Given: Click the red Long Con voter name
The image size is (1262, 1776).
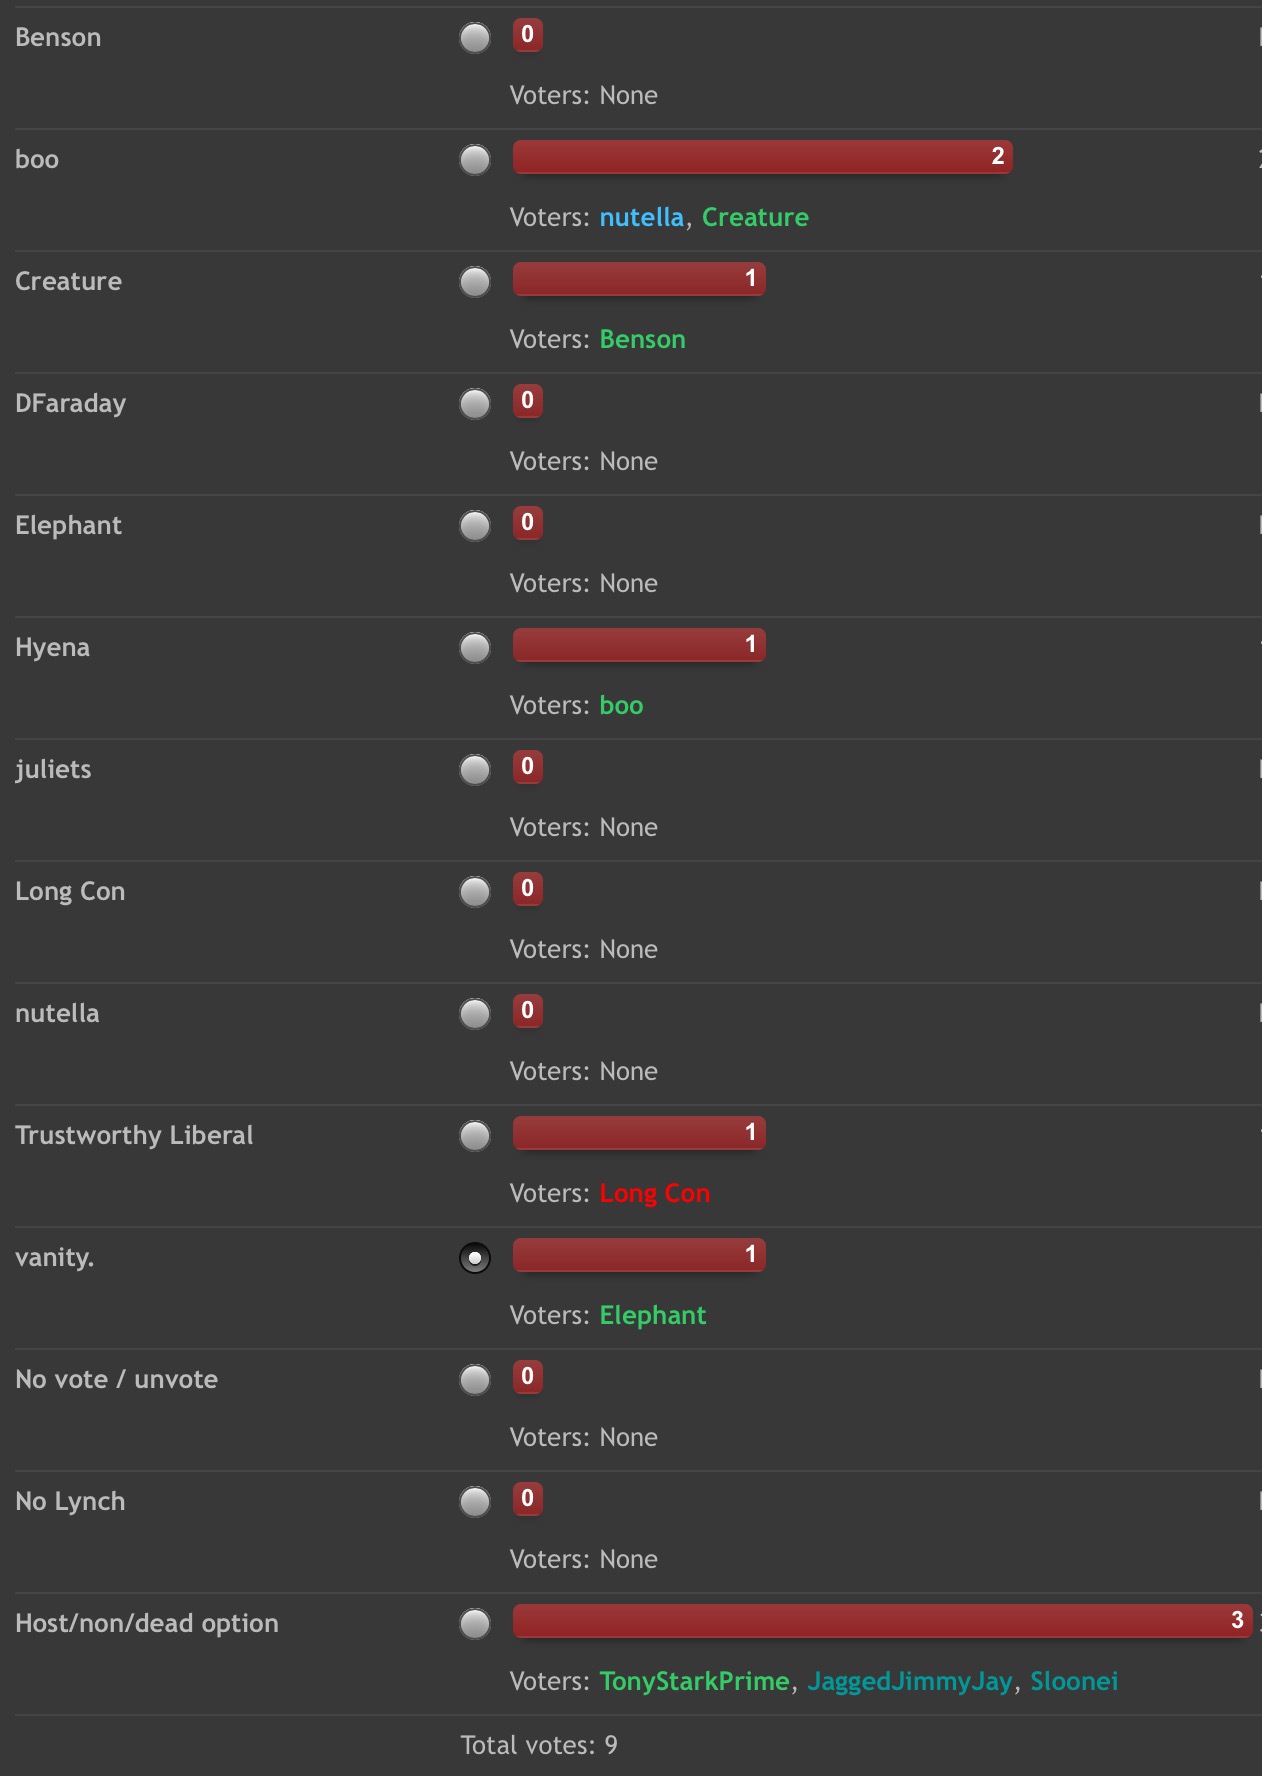Looking at the screenshot, I should [x=655, y=1194].
